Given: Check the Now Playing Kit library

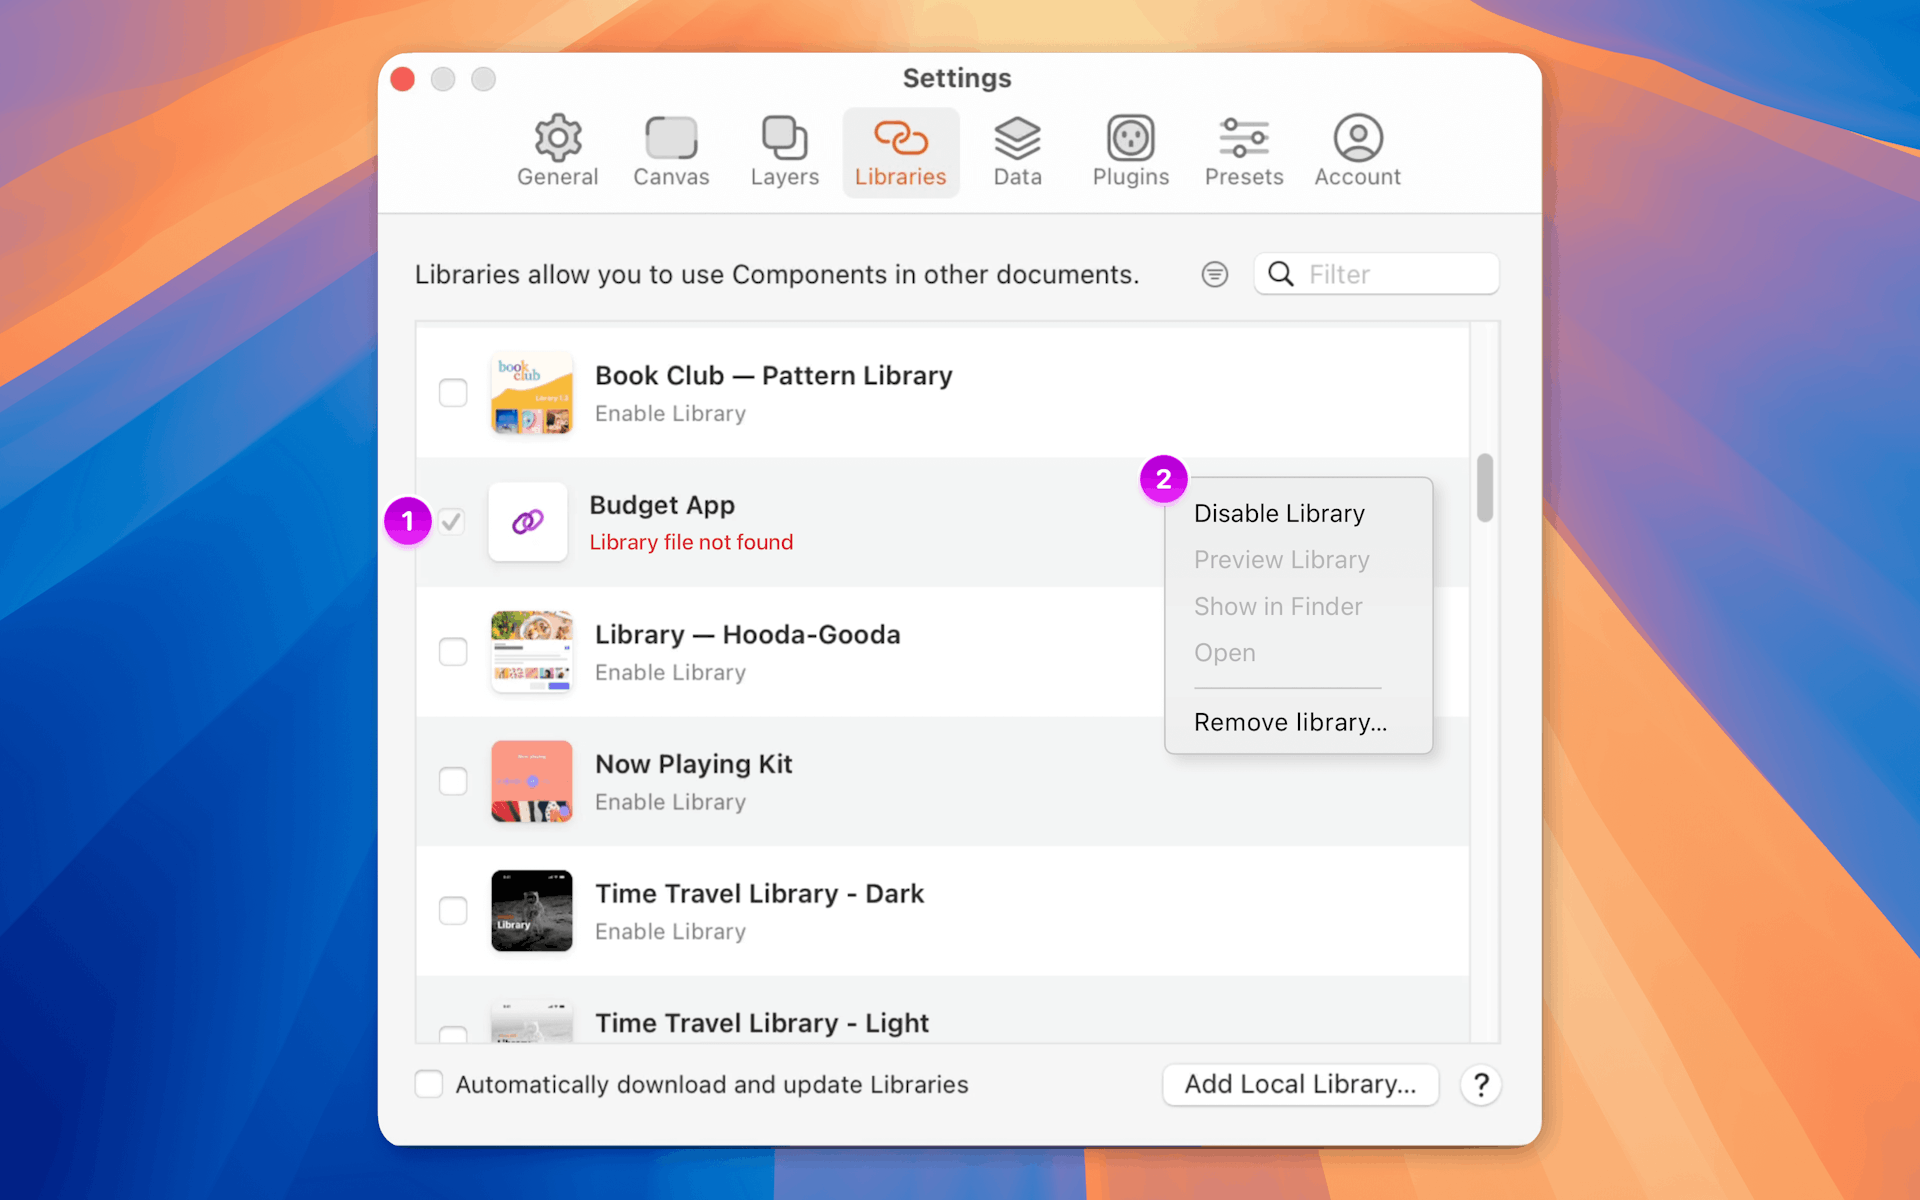Looking at the screenshot, I should pos(453,781).
